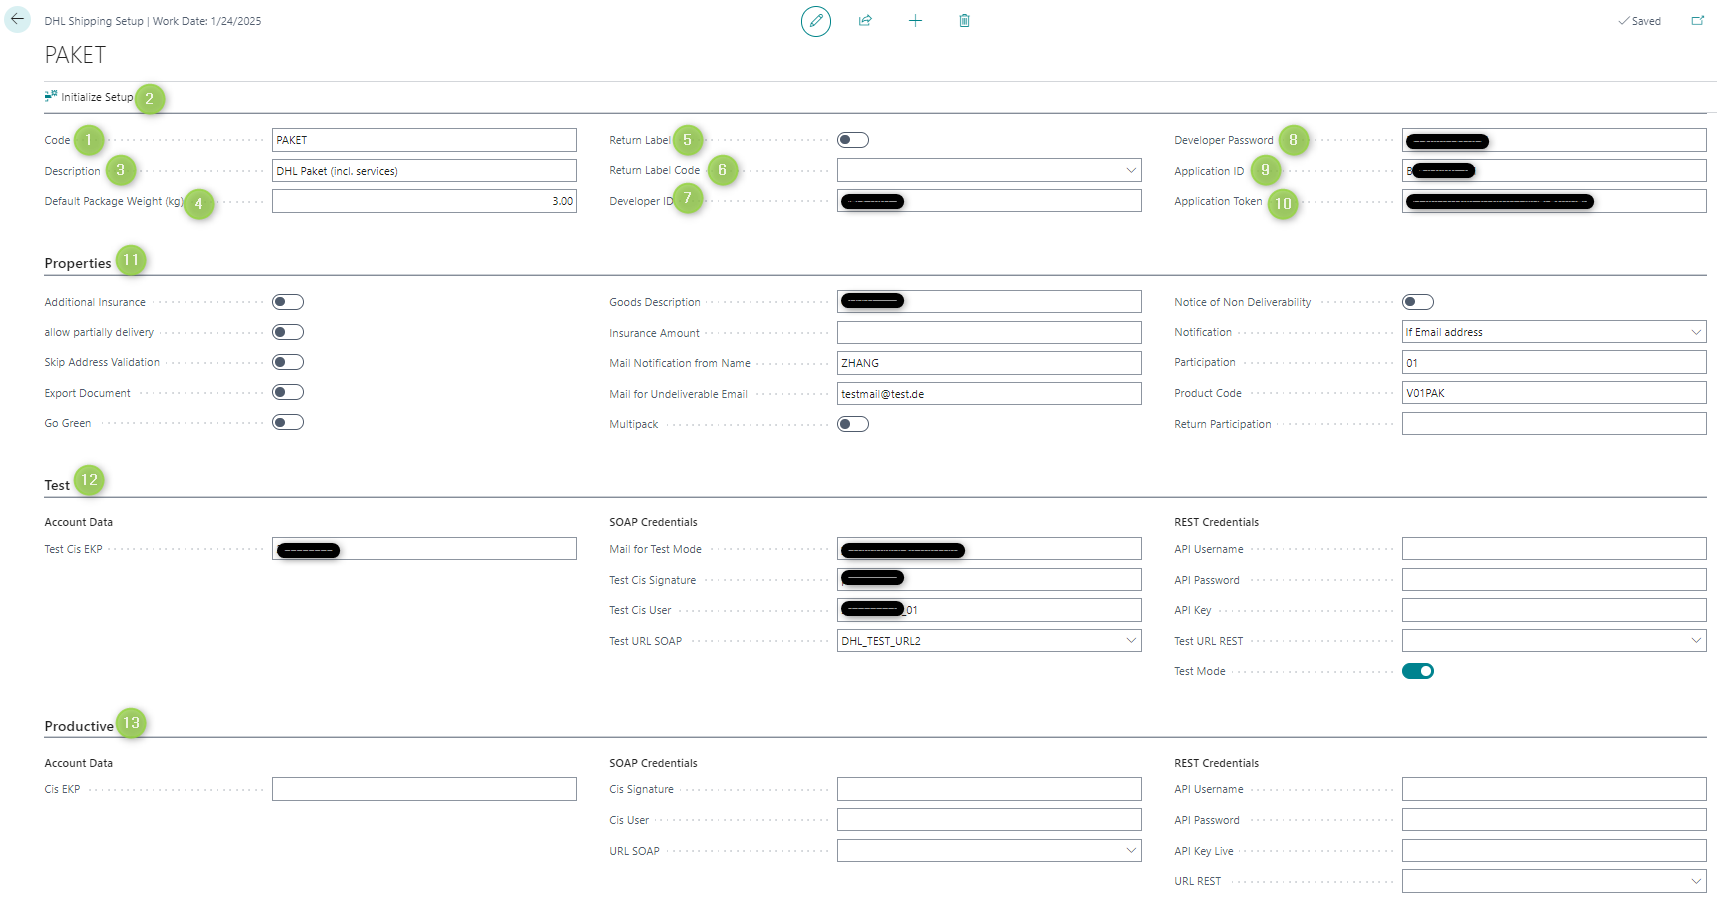Toggle allow partially delivery switch

pyautogui.click(x=288, y=332)
